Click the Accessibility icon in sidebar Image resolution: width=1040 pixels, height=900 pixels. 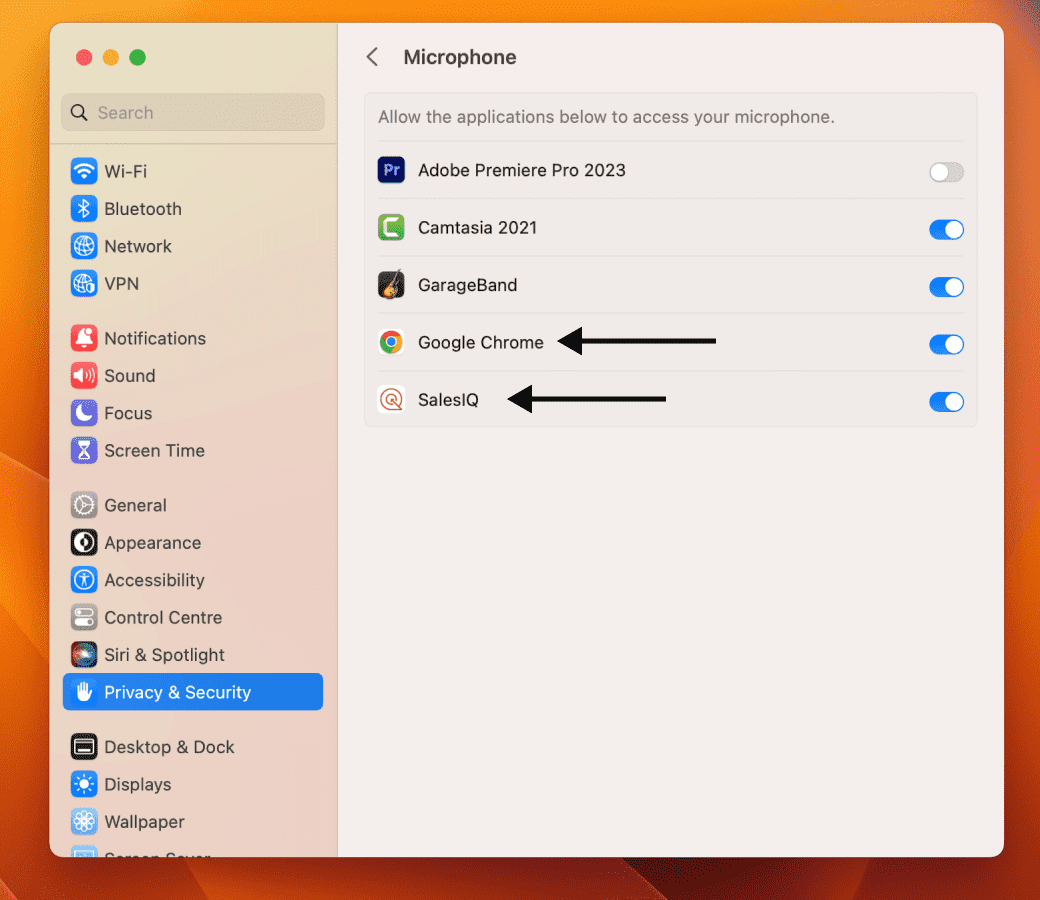click(x=84, y=580)
